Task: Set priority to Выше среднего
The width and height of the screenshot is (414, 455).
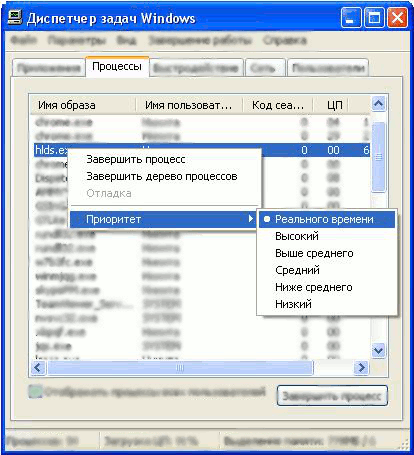Action: [x=327, y=253]
